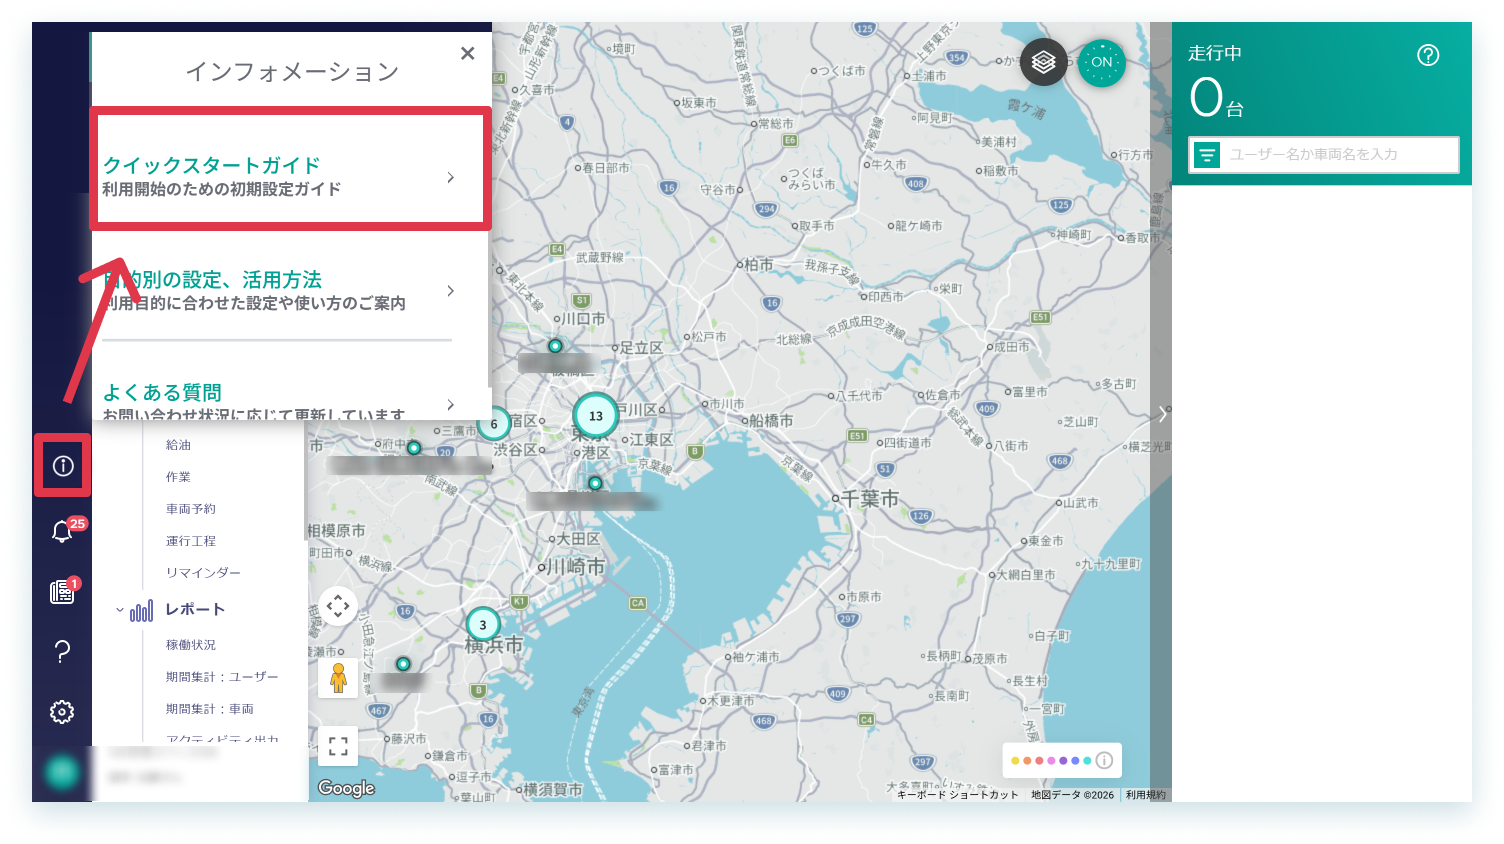Open the information icon in the sidebar
This screenshot has height=844, width=1504.
click(63, 466)
